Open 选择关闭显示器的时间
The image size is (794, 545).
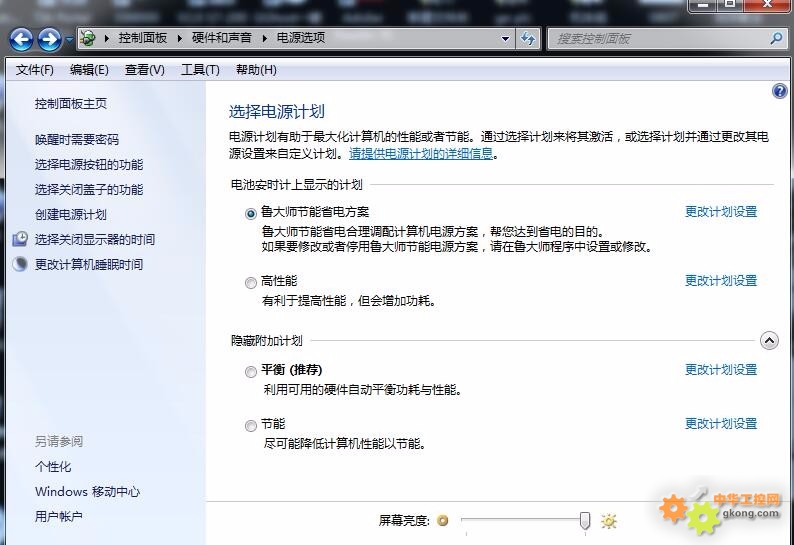coord(95,240)
